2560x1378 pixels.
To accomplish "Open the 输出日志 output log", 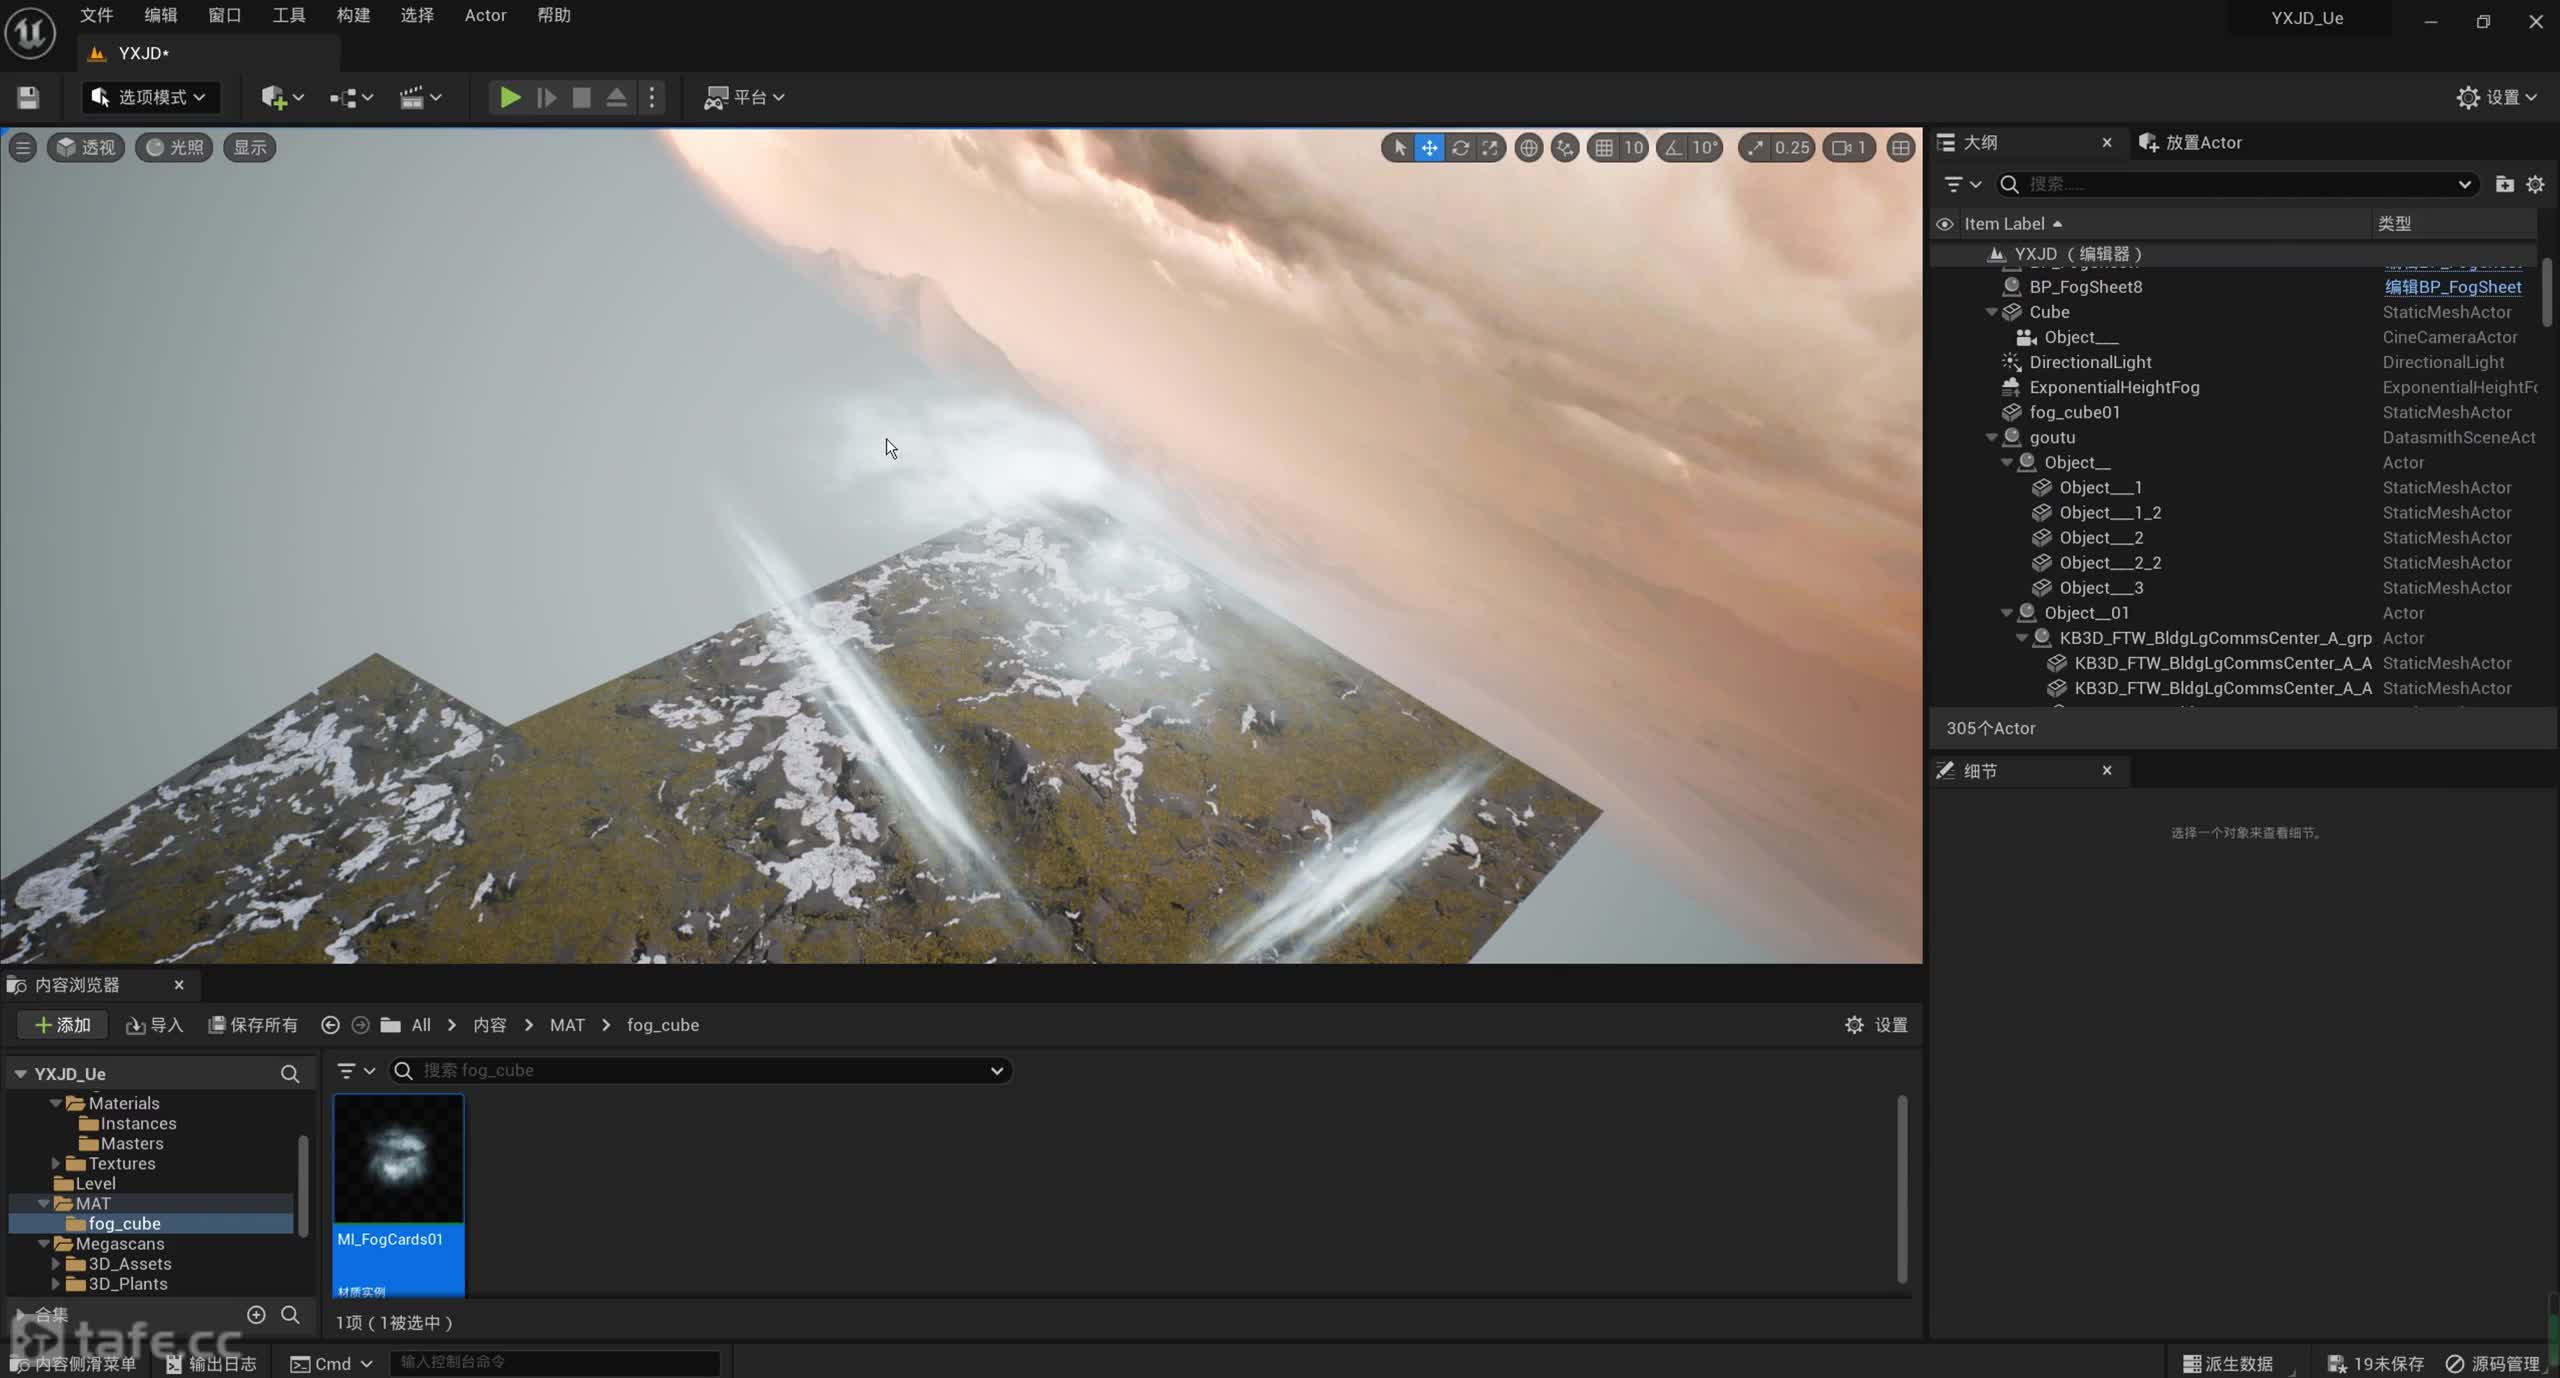I will 211,1364.
